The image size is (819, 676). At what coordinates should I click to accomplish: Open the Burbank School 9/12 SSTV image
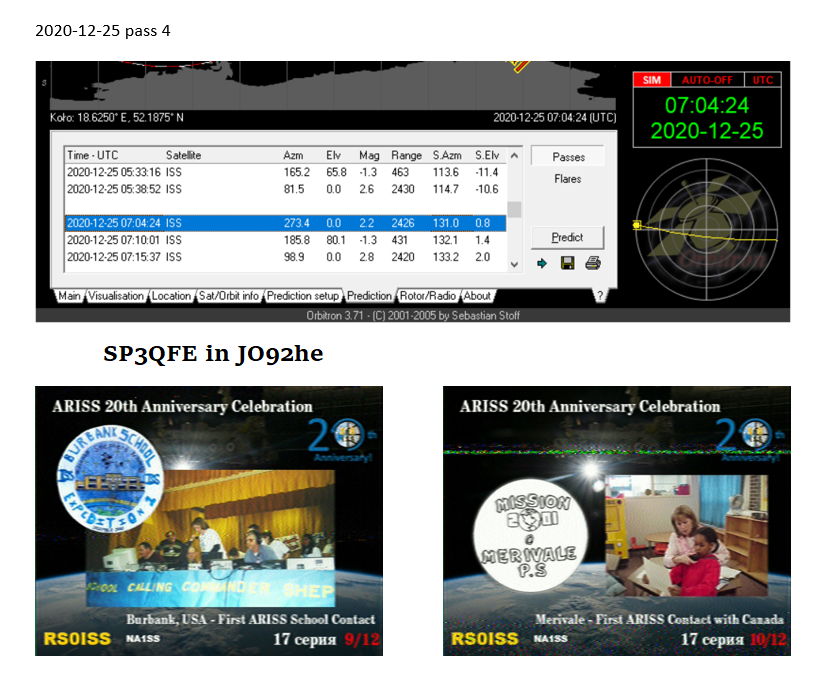coord(209,521)
